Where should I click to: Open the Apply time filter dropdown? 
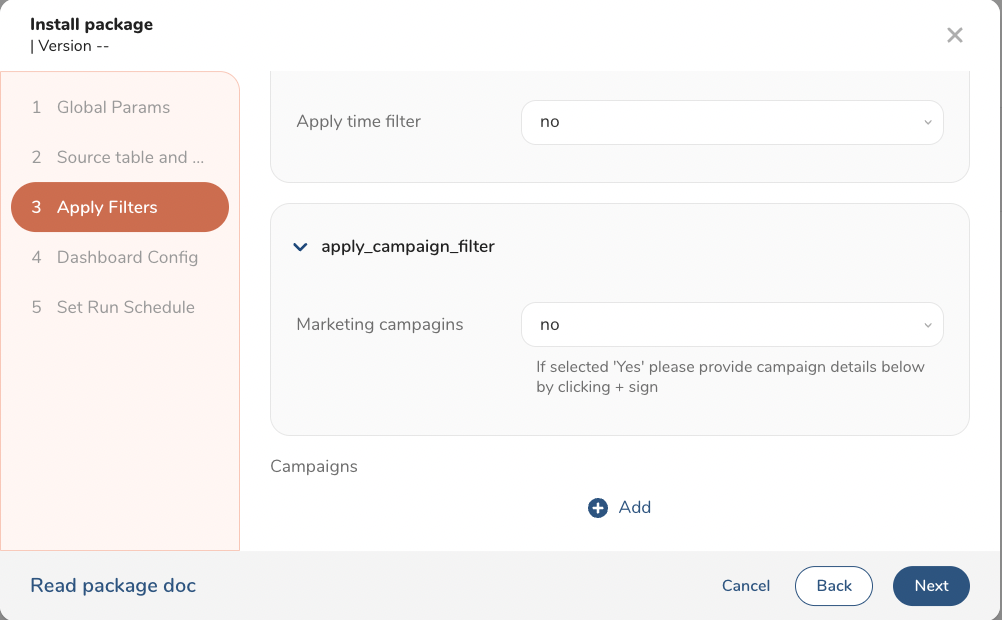(731, 122)
